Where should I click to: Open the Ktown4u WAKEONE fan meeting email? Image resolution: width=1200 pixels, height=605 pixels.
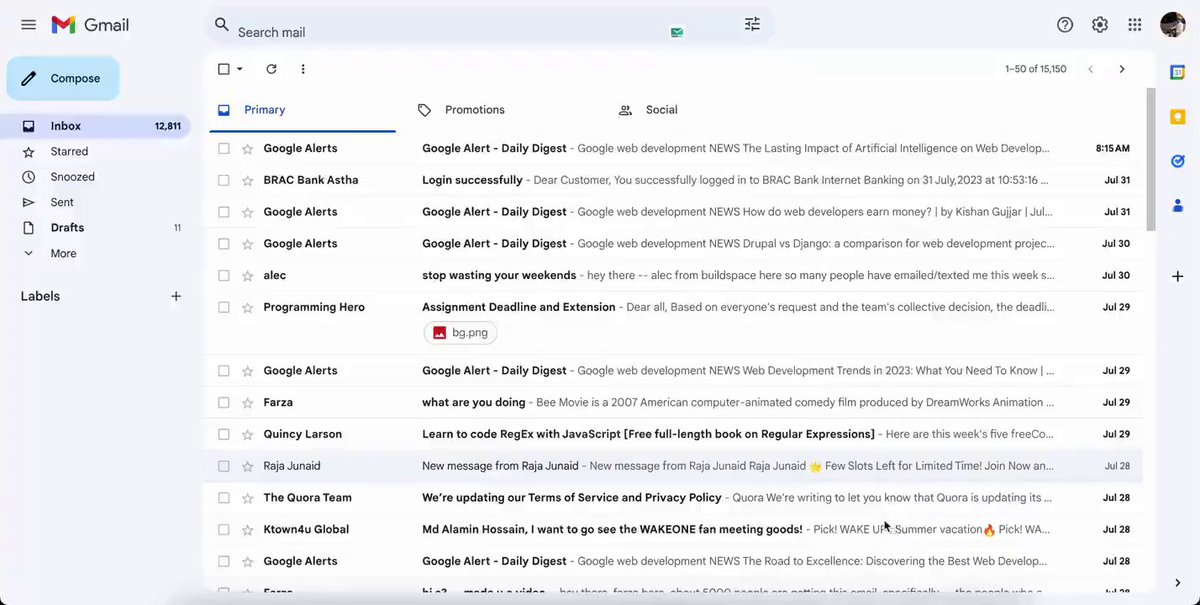tap(675, 529)
